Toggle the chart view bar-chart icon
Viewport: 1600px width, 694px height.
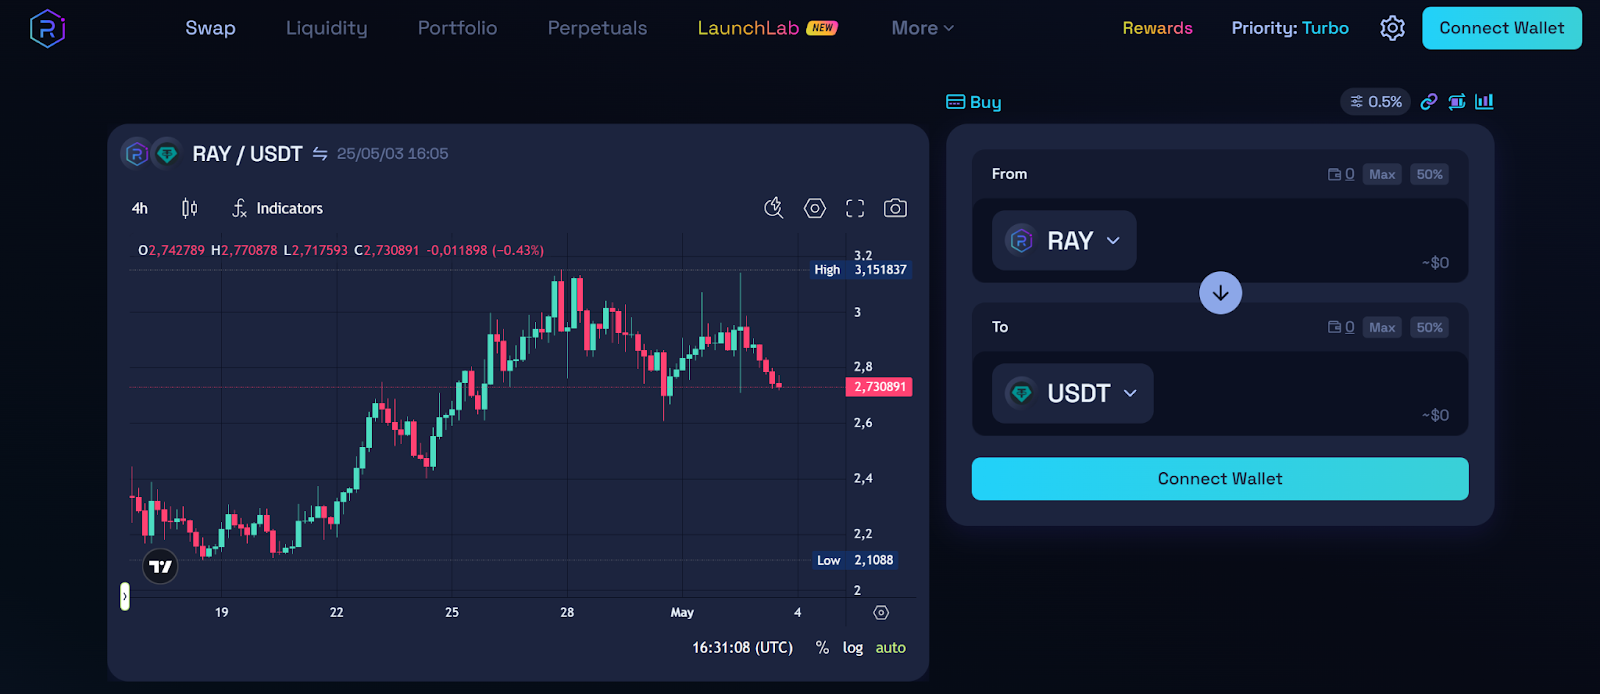tap(1484, 101)
